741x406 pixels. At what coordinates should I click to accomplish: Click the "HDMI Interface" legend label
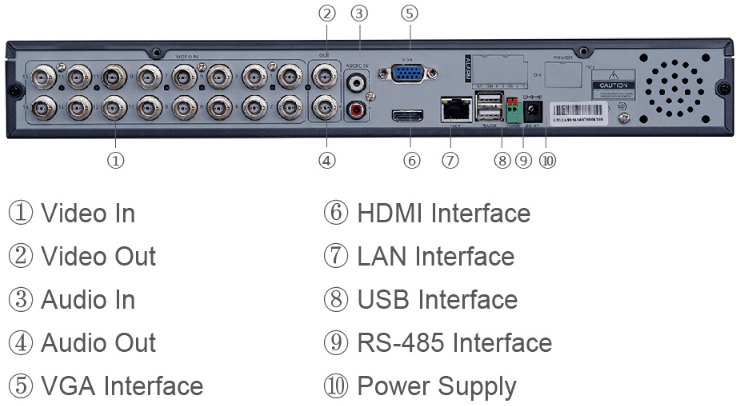[443, 213]
